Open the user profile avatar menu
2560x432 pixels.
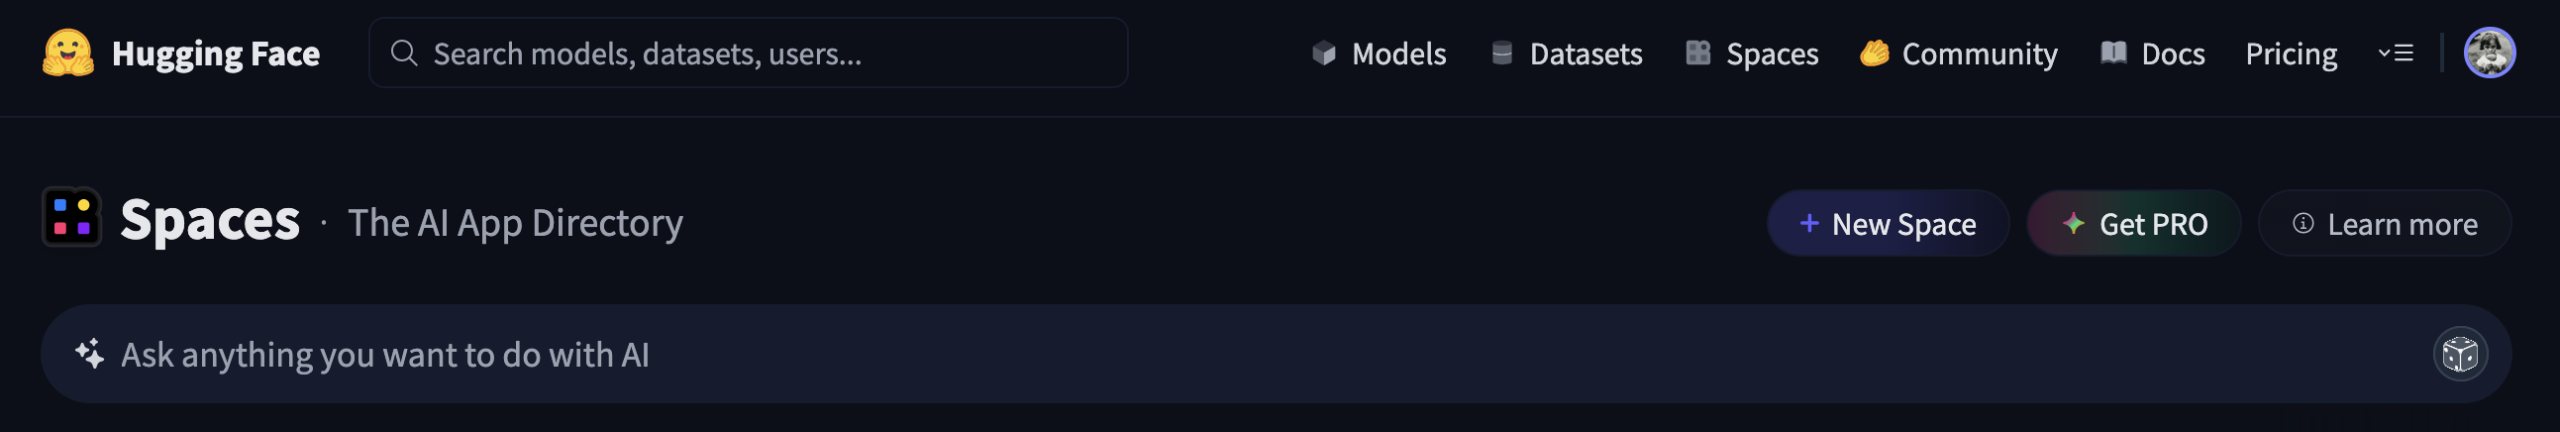pyautogui.click(x=2489, y=53)
